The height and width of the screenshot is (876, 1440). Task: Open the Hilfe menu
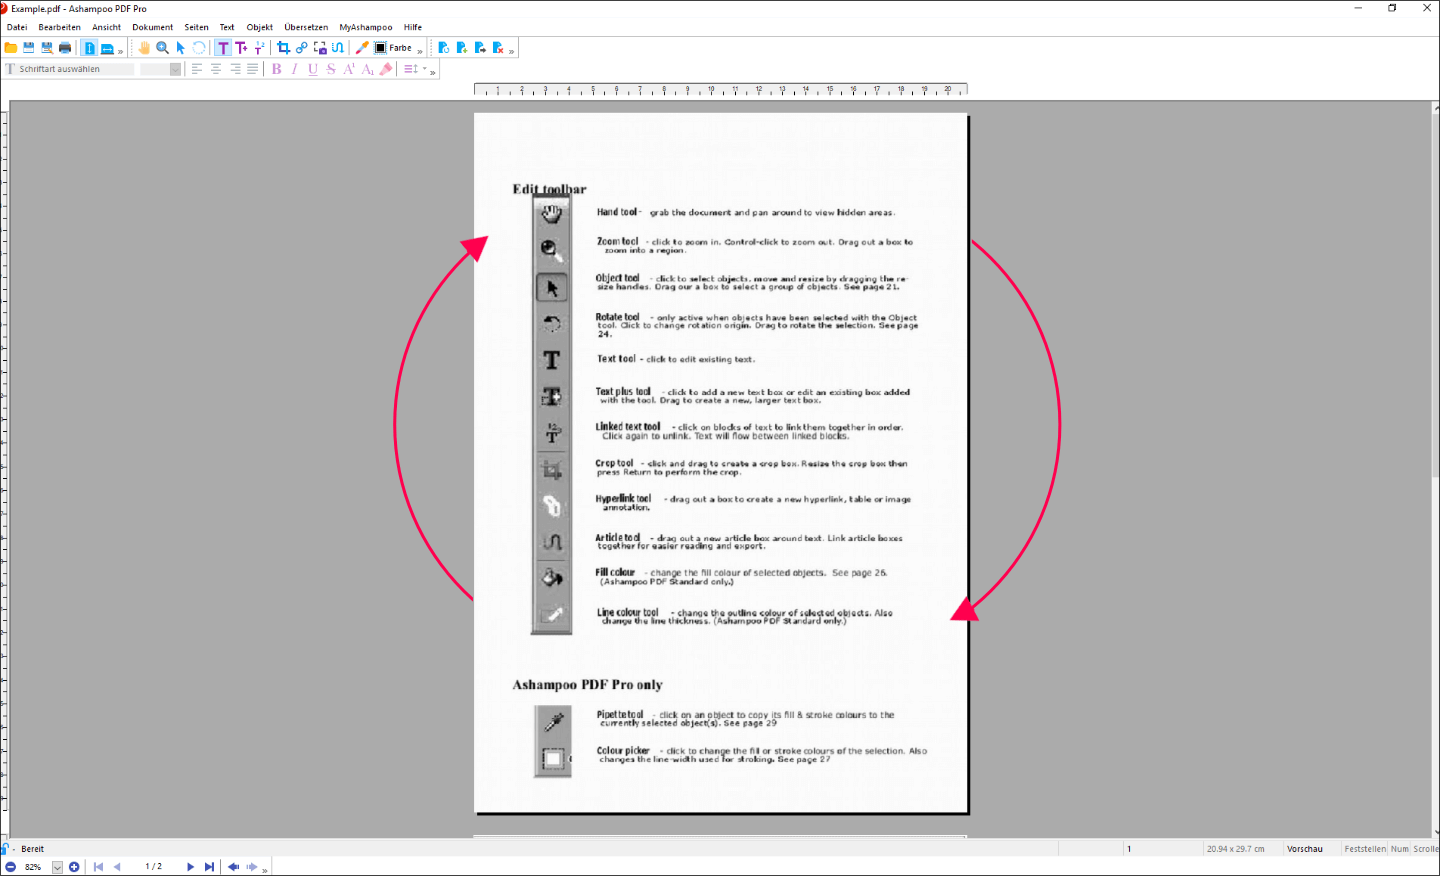pyautogui.click(x=413, y=27)
